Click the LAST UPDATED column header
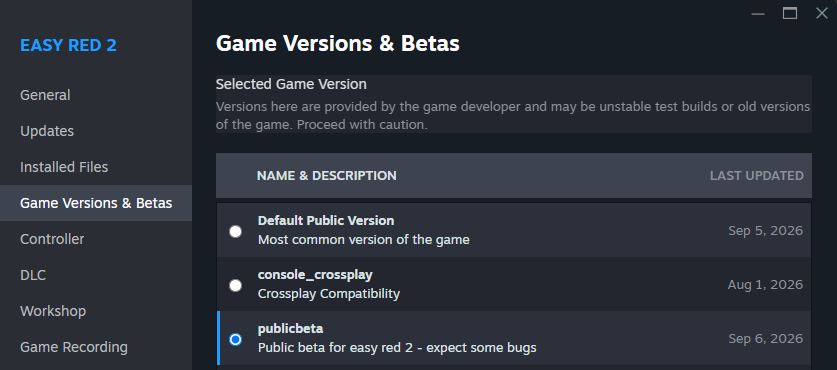This screenshot has height=370, width=837. (x=756, y=176)
